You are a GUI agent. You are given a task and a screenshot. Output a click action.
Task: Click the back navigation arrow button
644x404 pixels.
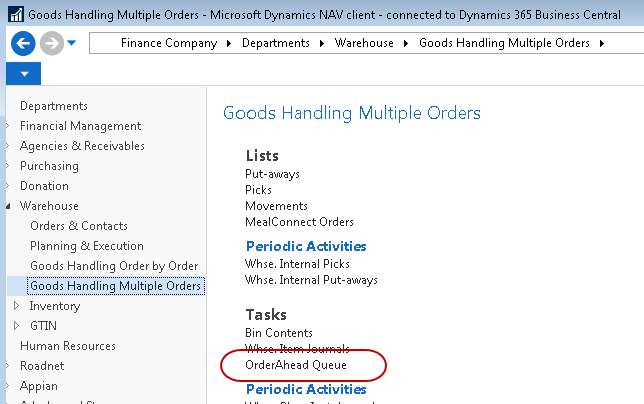pos(23,44)
